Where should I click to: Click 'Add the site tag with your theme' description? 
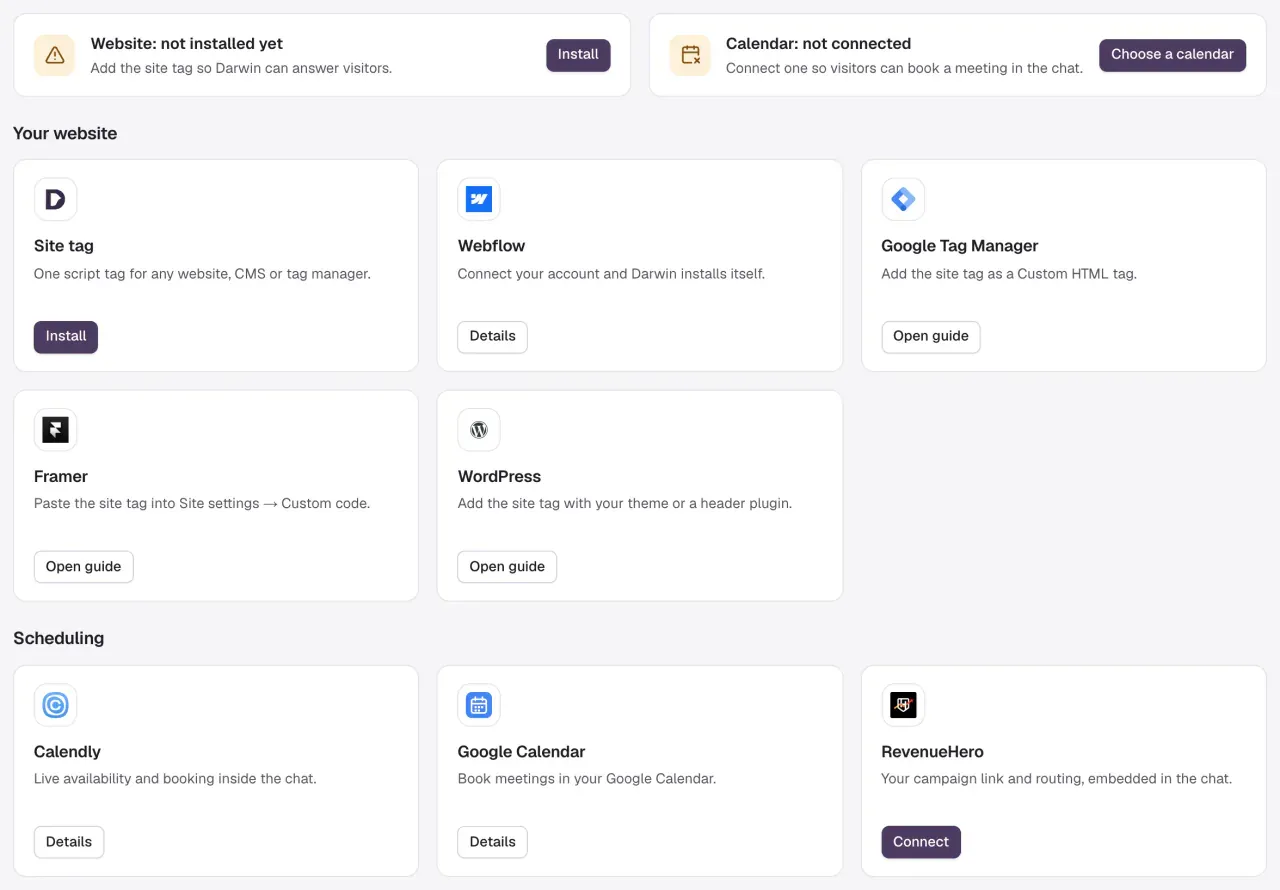[625, 504]
